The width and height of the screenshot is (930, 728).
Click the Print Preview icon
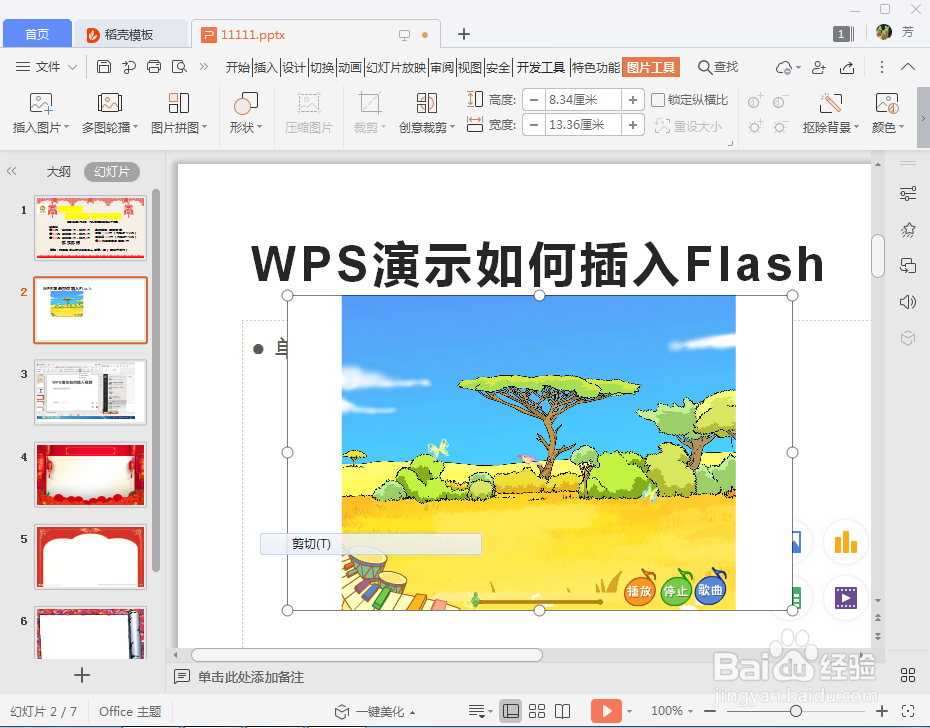coord(179,66)
